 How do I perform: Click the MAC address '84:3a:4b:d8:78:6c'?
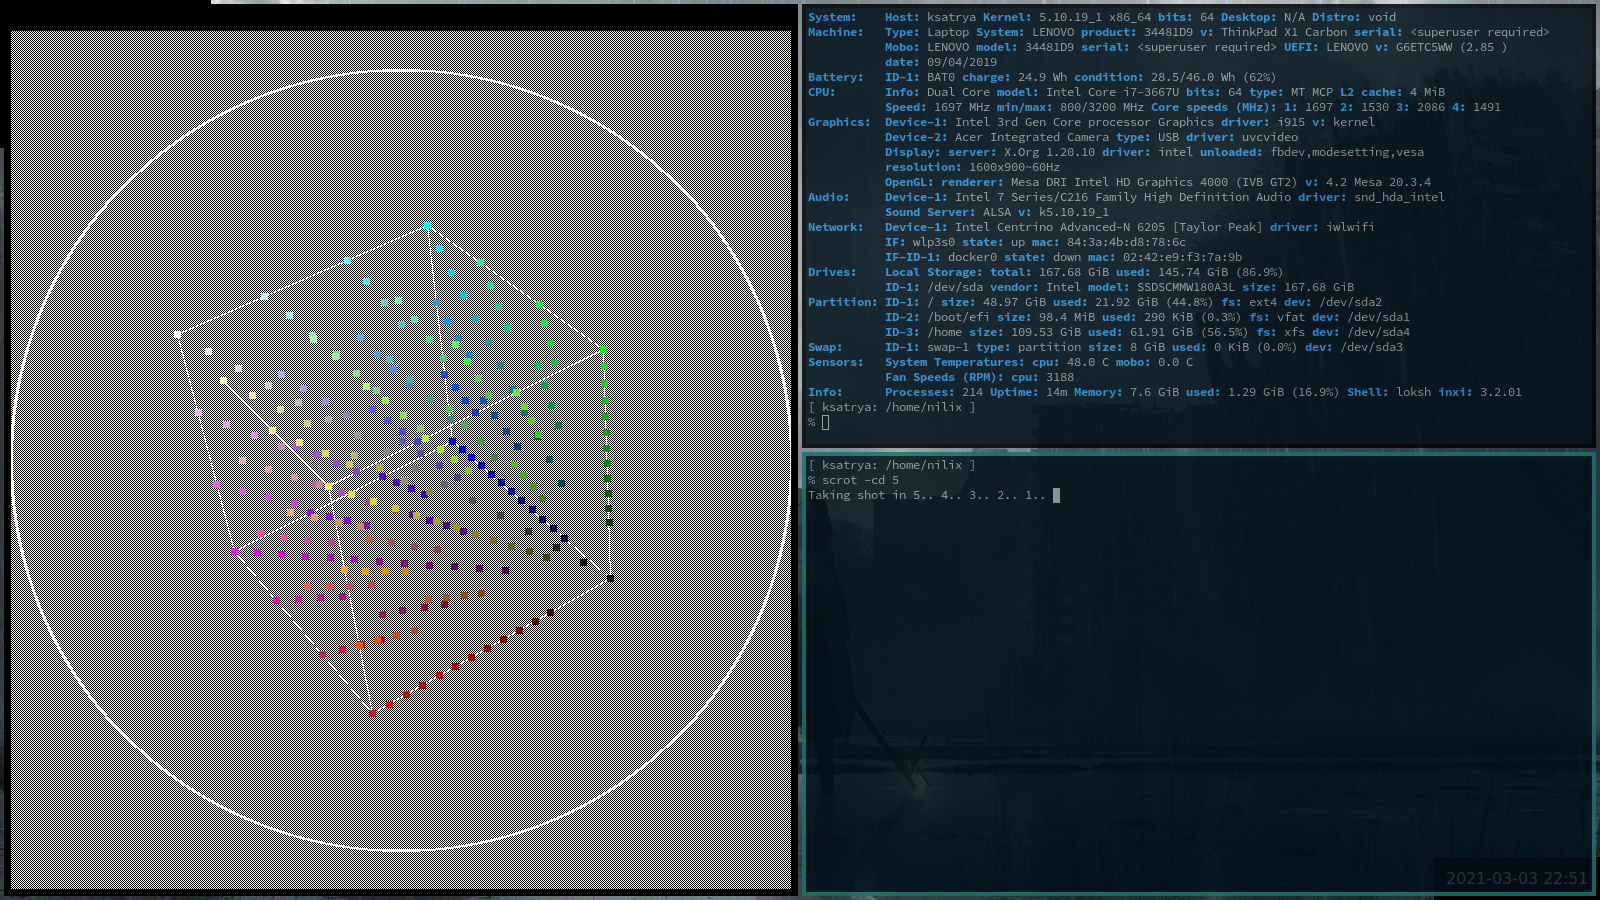1126,242
